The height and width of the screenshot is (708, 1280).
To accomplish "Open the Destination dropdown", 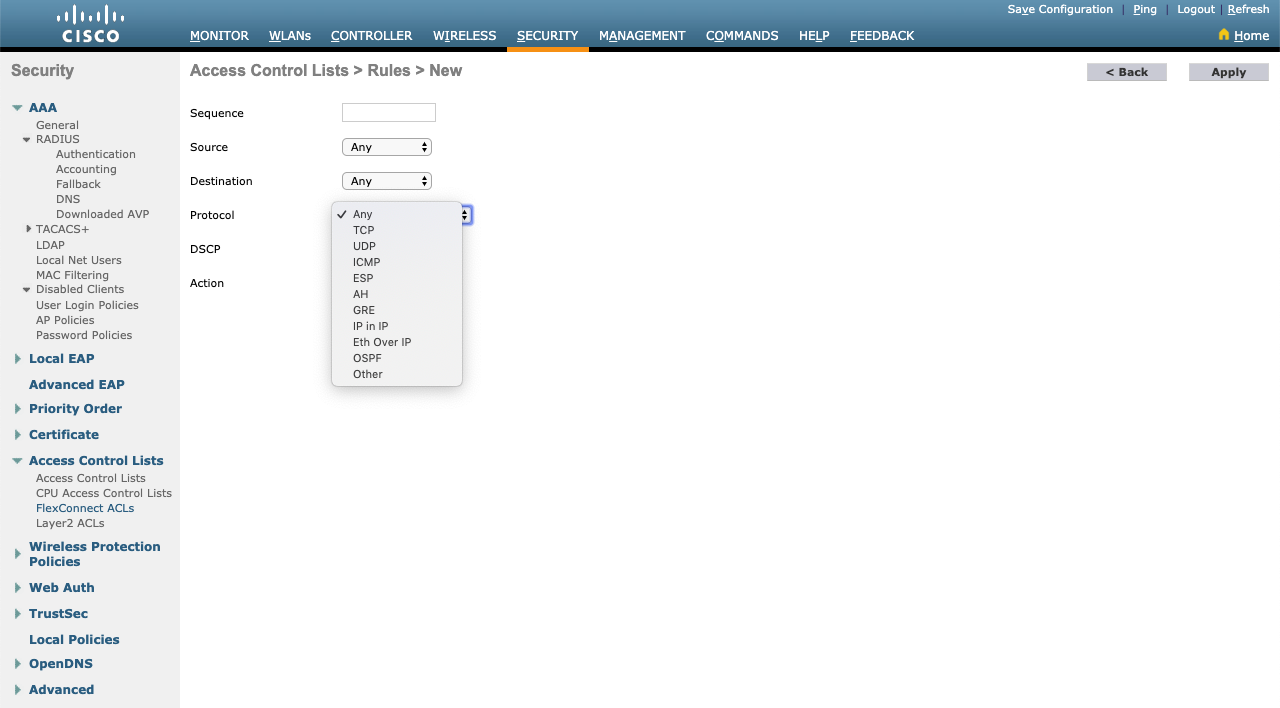I will coord(386,180).
